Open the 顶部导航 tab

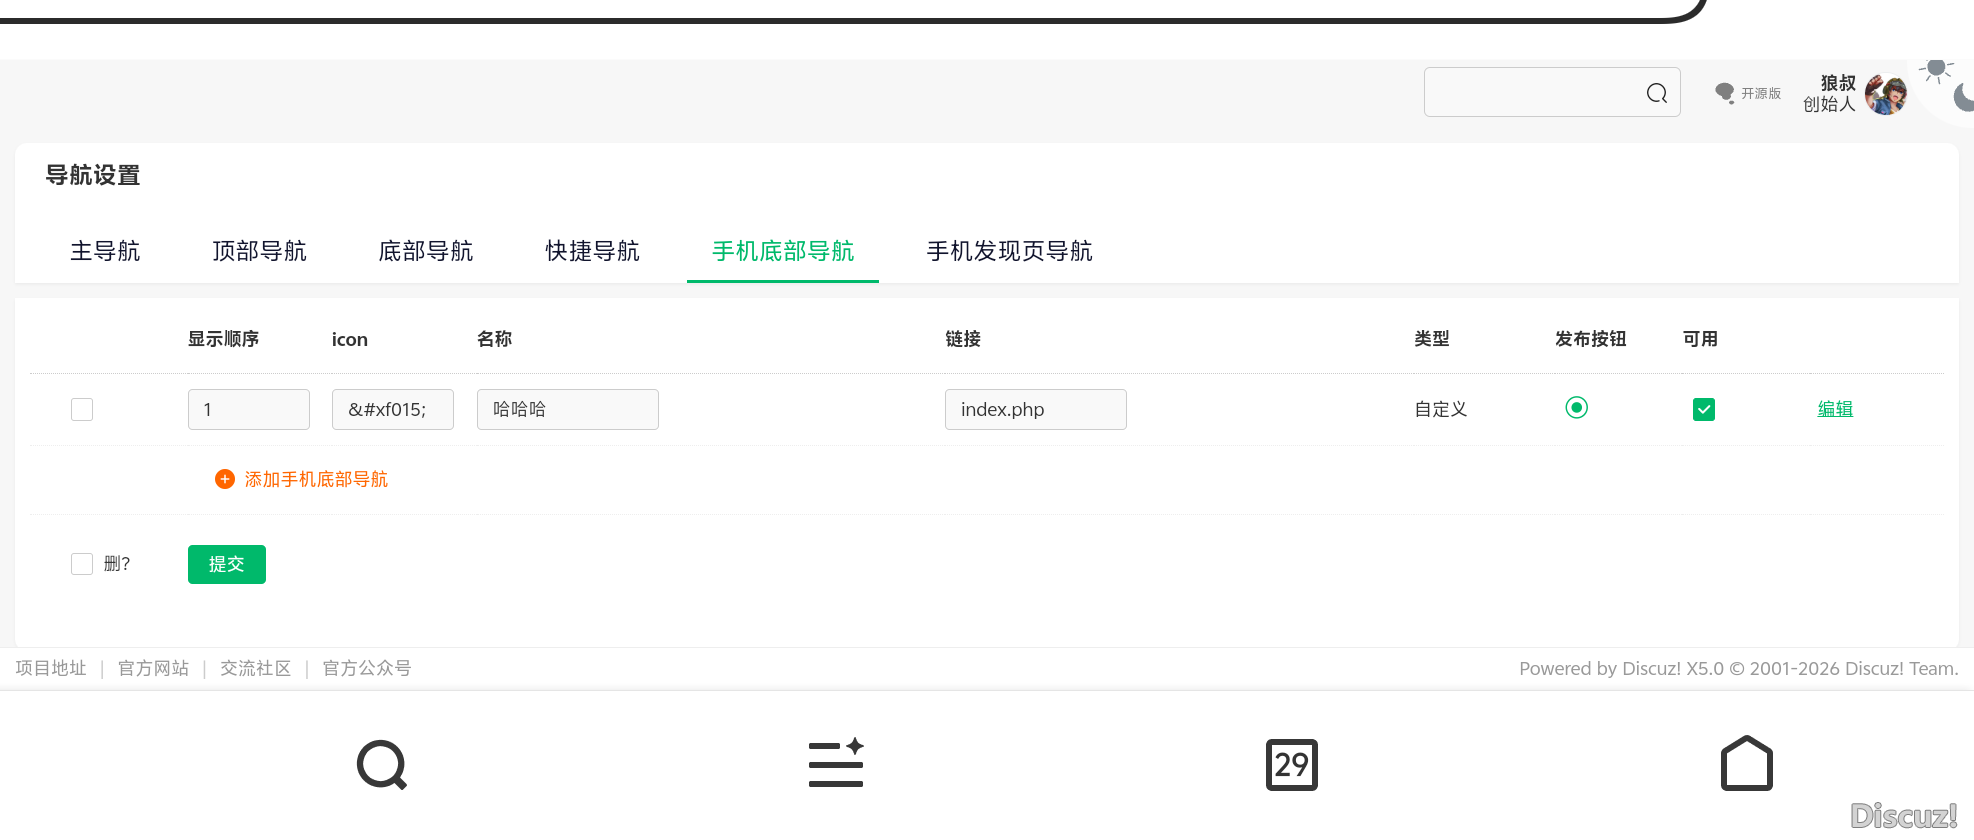(260, 251)
